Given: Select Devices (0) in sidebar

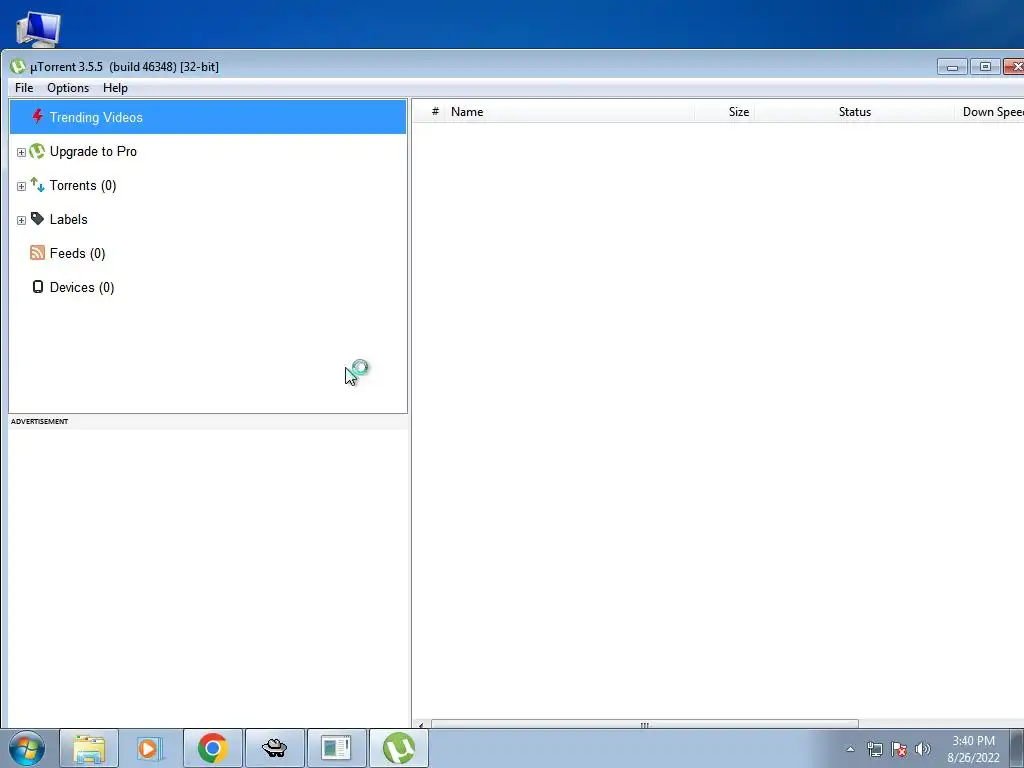Looking at the screenshot, I should [x=82, y=287].
